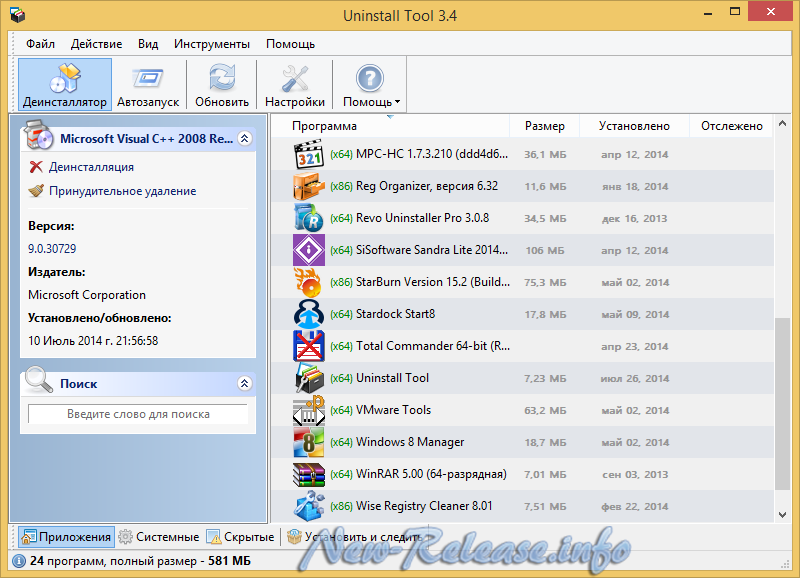This screenshot has width=800, height=578.
Task: Sort by the Установлено column header
Action: tap(634, 126)
